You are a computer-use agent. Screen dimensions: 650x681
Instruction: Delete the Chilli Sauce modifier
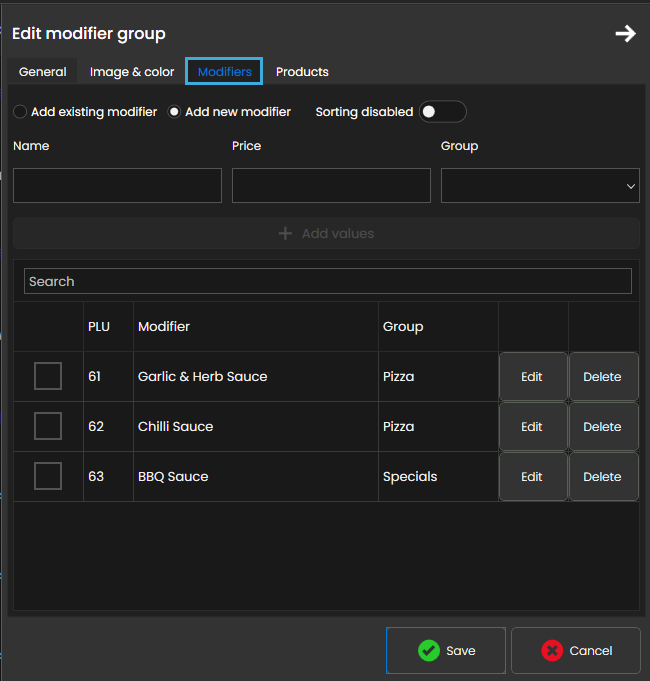[x=602, y=427]
